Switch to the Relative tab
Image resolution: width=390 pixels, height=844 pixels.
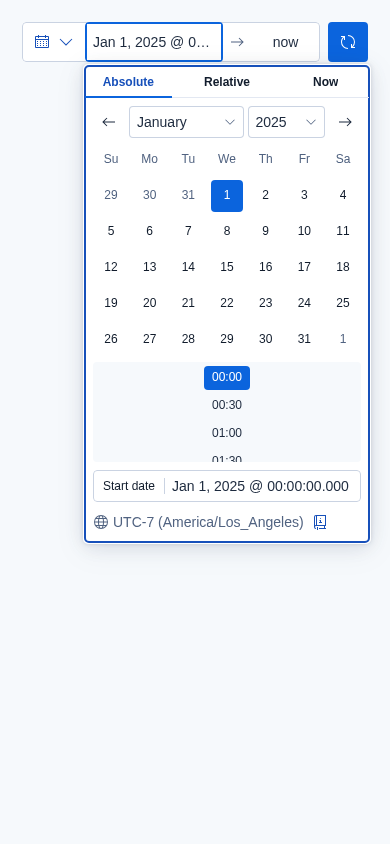coord(227,82)
